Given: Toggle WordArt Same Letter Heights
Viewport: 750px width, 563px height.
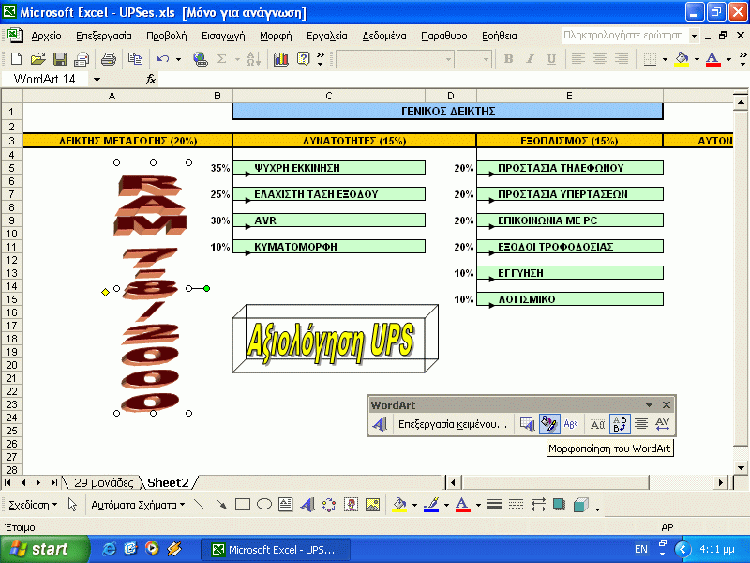Looking at the screenshot, I should (597, 424).
